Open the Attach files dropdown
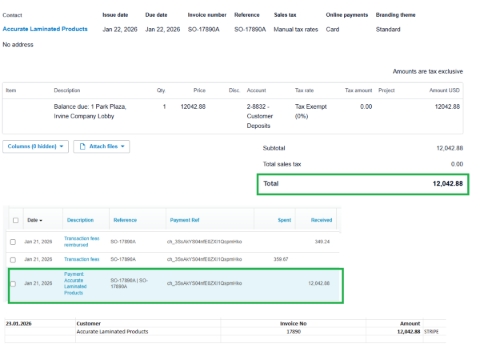The width and height of the screenshot is (480, 360). [x=102, y=146]
